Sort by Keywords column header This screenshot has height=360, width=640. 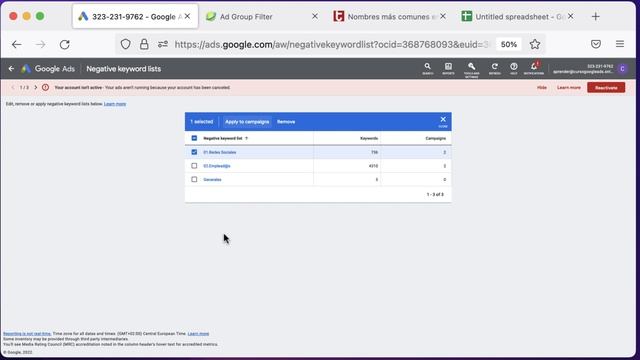(x=369, y=138)
